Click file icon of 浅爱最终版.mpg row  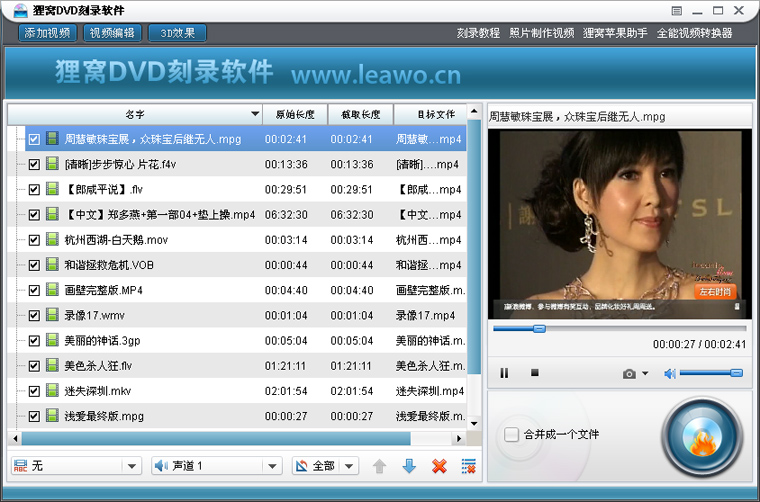tap(52, 416)
